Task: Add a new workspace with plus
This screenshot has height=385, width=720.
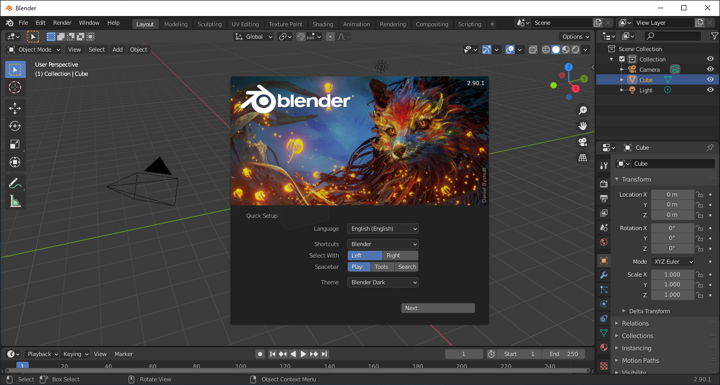Action: click(x=492, y=24)
